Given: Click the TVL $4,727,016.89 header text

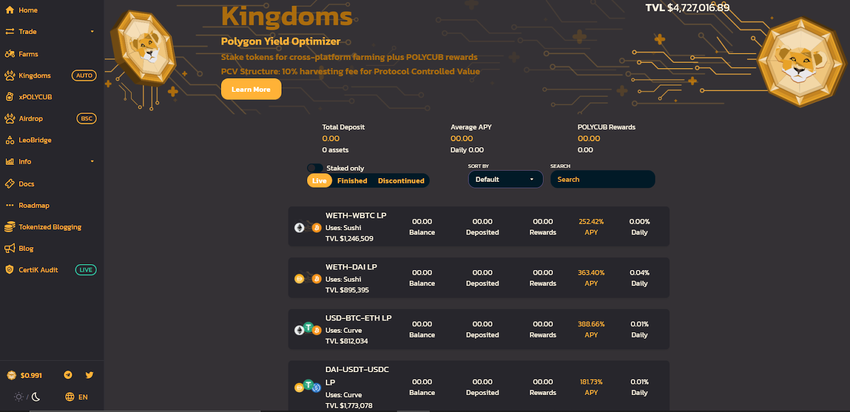Looking at the screenshot, I should (x=687, y=8).
